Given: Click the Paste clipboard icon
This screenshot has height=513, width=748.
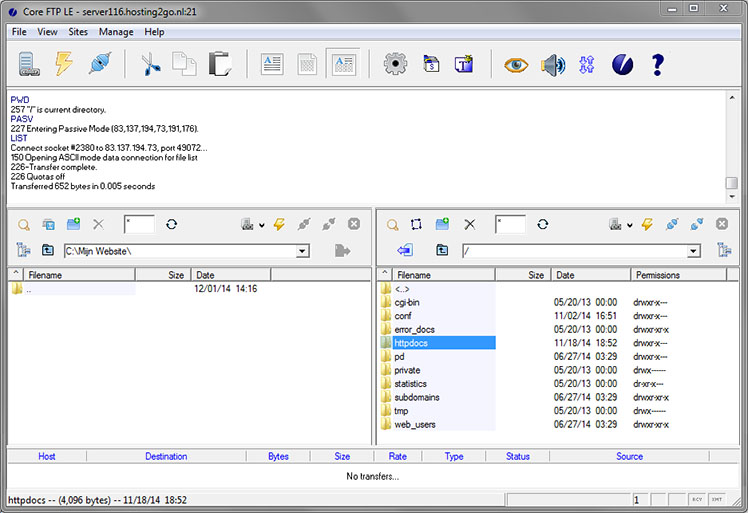Looking at the screenshot, I should pyautogui.click(x=220, y=64).
